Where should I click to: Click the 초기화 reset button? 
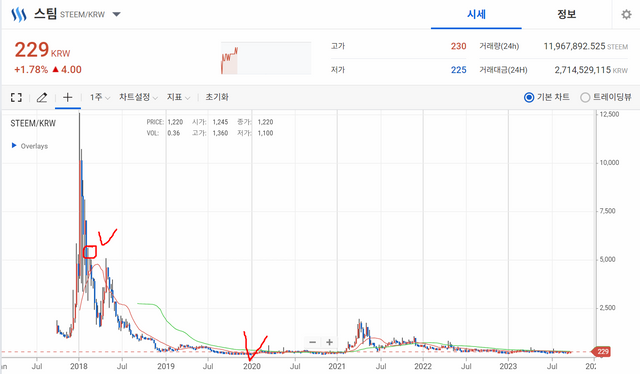pos(217,97)
